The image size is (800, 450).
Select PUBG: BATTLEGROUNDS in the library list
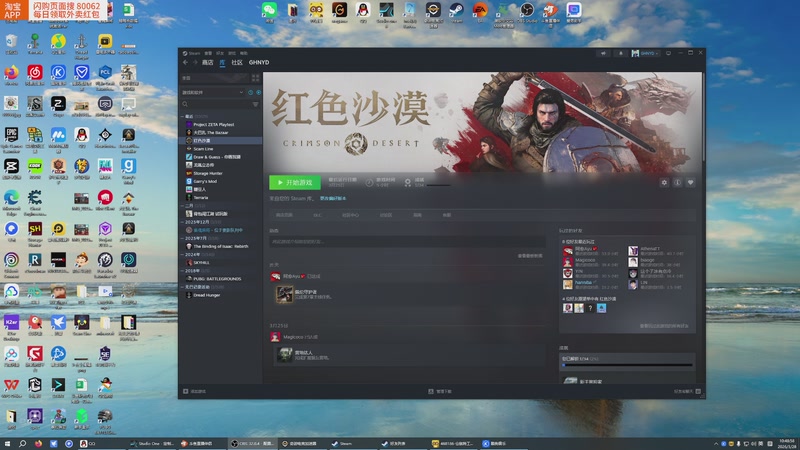pos(221,279)
